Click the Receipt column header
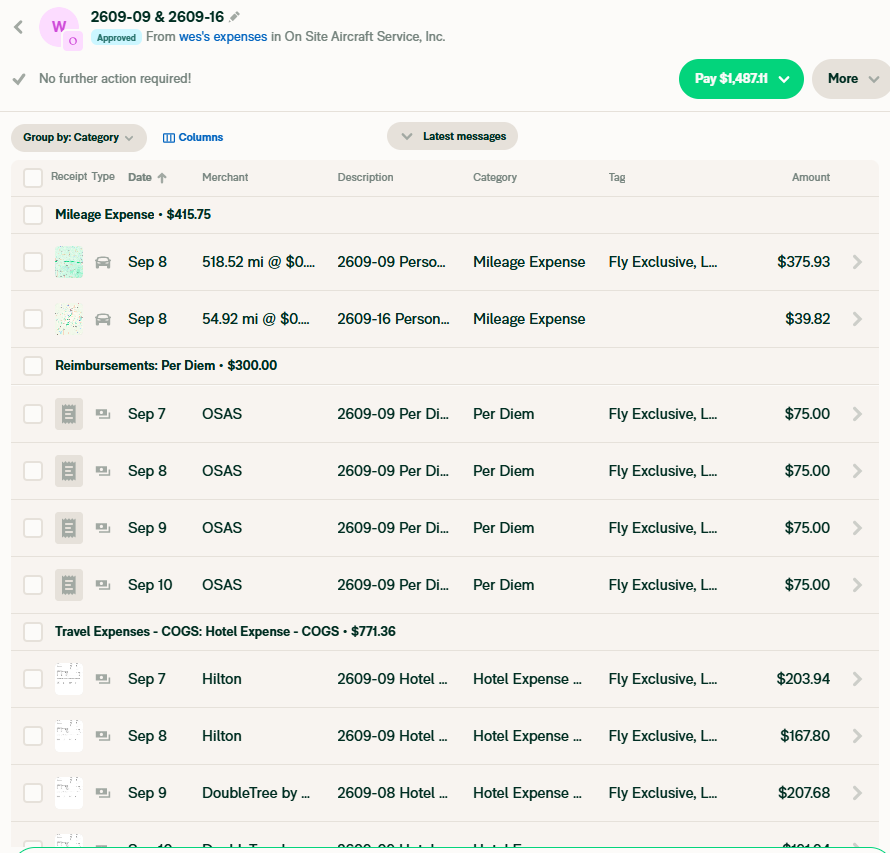This screenshot has width=890, height=853. (x=69, y=177)
